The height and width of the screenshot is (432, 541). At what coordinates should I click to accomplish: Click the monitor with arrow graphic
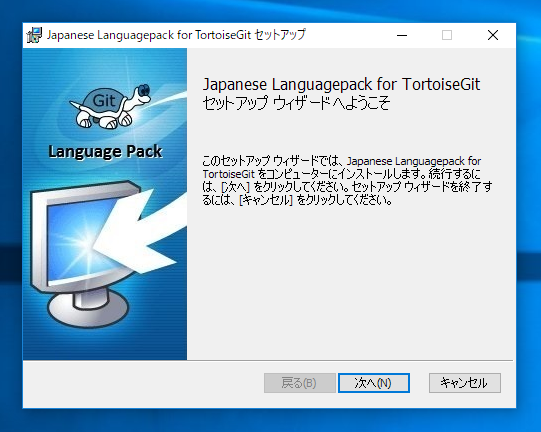pyautogui.click(x=107, y=254)
